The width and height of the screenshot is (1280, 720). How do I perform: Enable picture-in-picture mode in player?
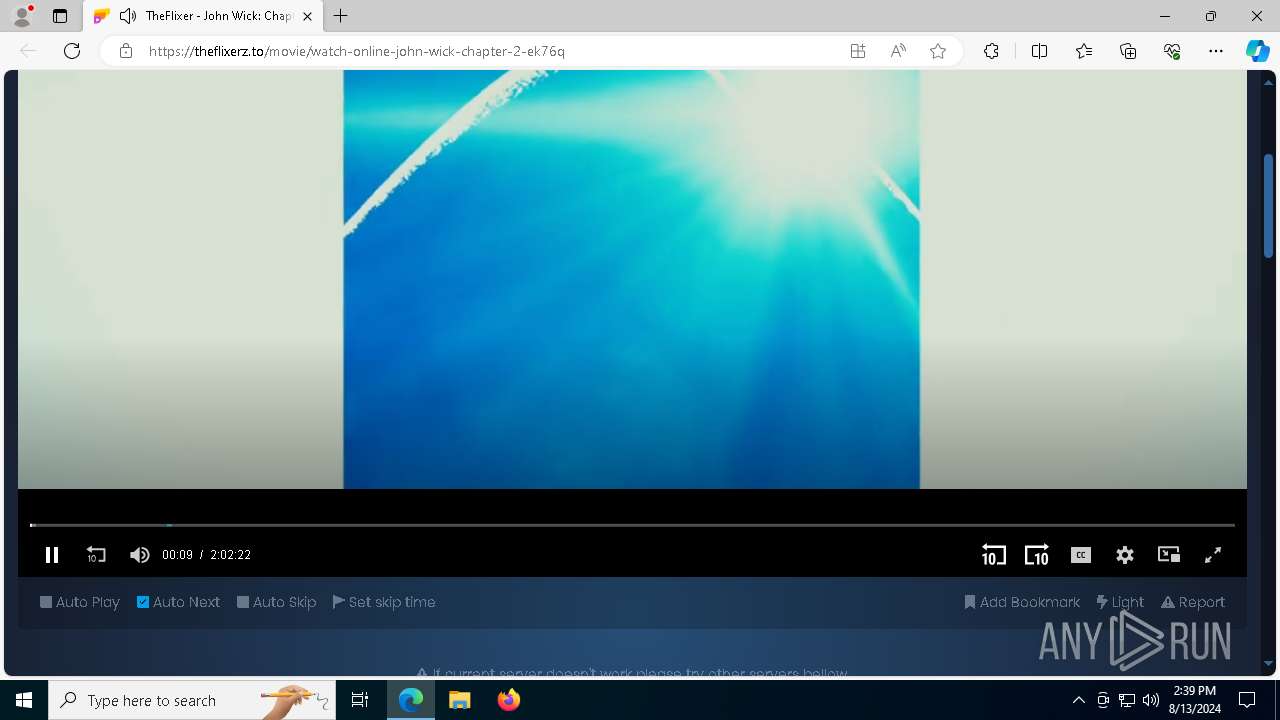1169,555
